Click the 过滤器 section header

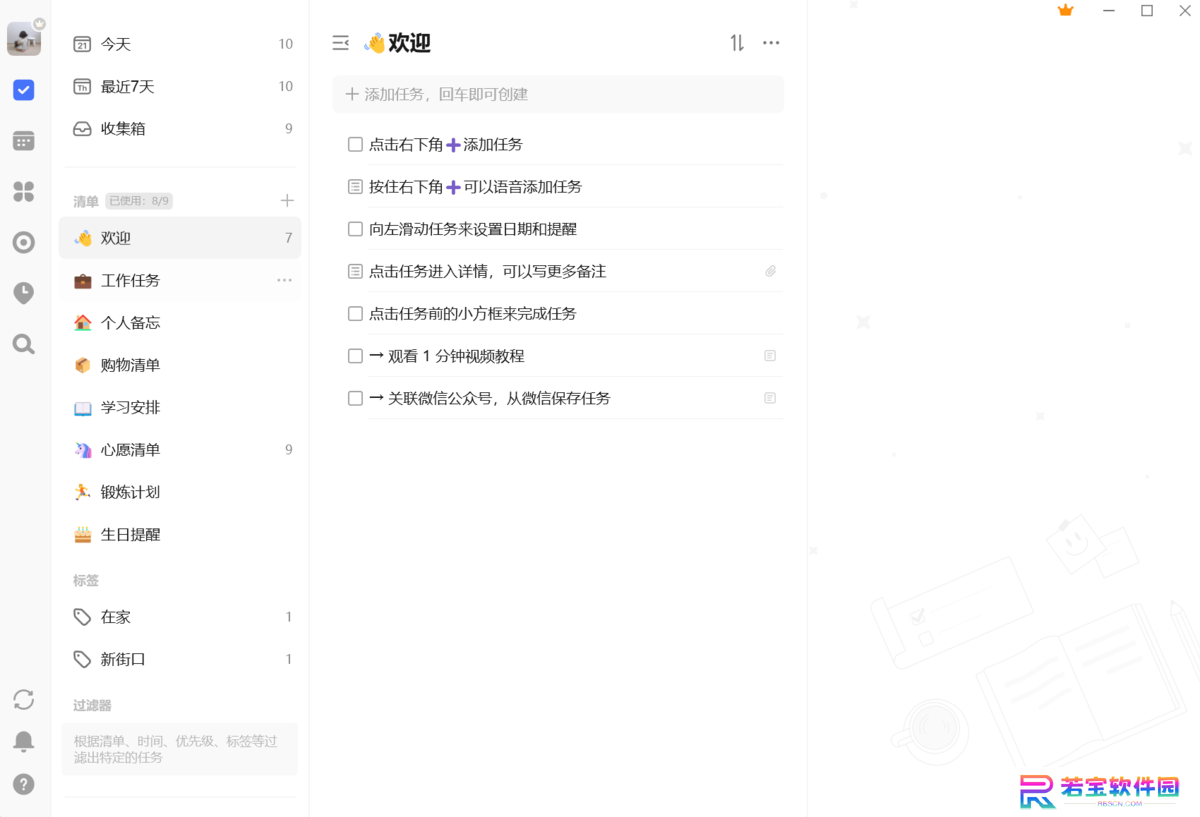tap(92, 705)
